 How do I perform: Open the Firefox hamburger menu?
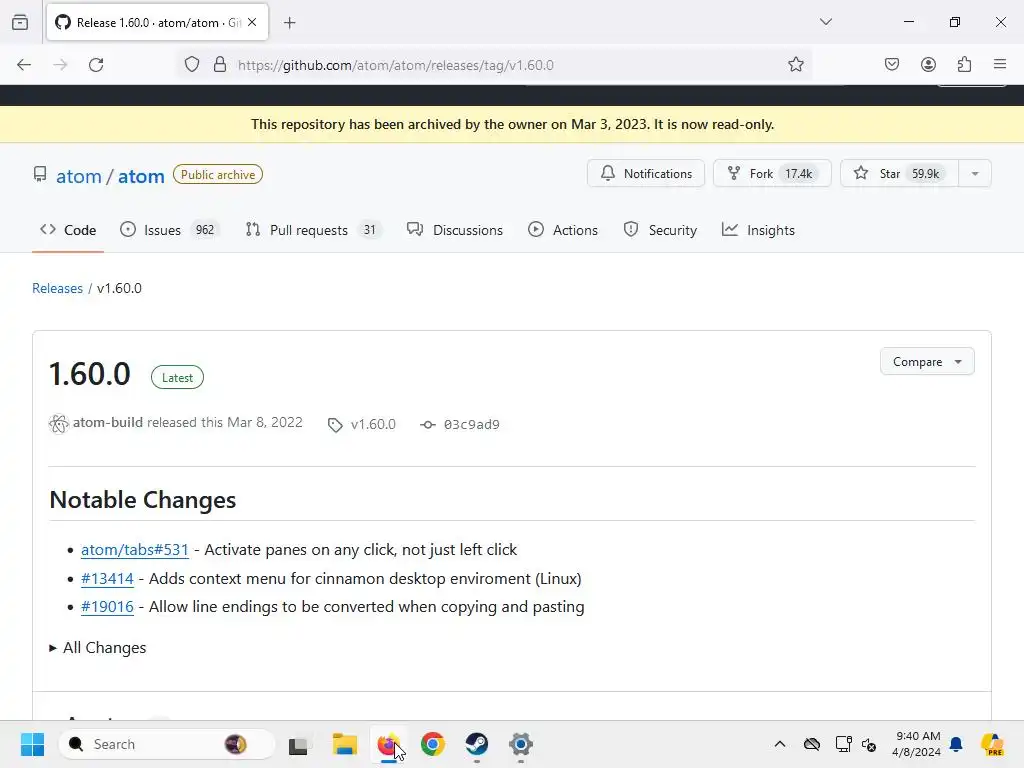click(1000, 64)
